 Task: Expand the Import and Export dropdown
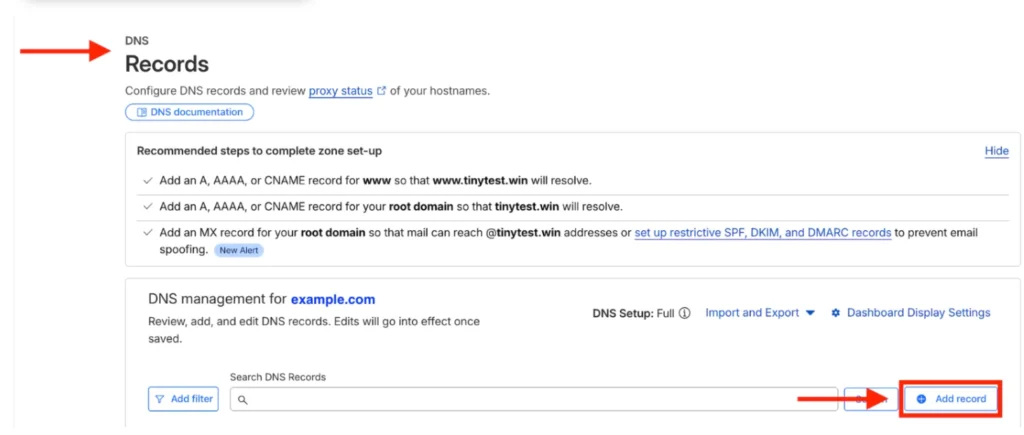tap(760, 313)
